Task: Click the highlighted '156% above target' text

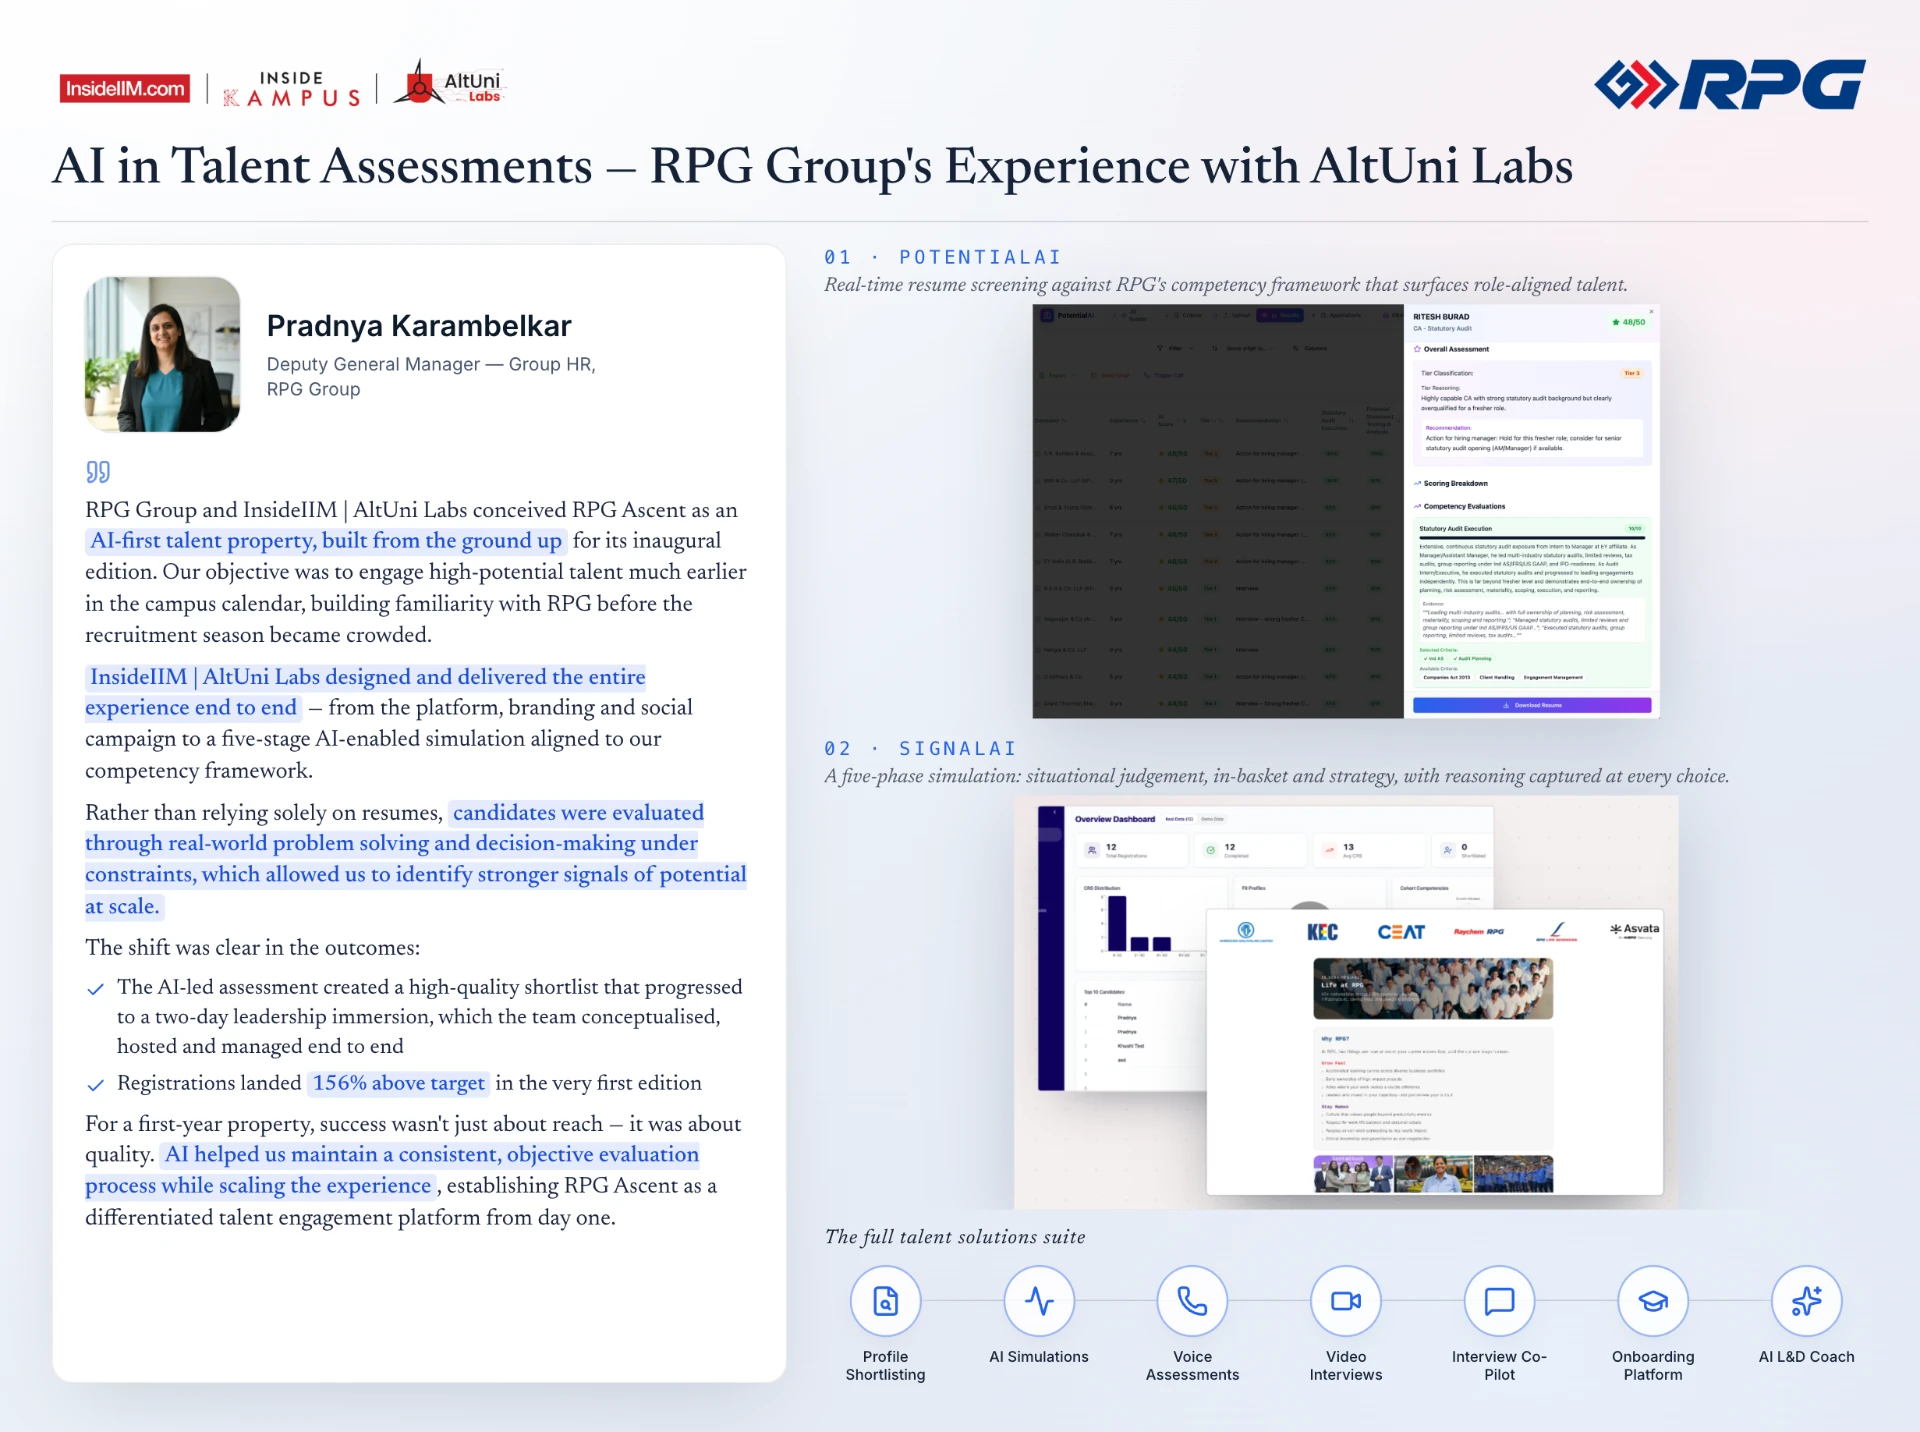Action: [x=399, y=1083]
